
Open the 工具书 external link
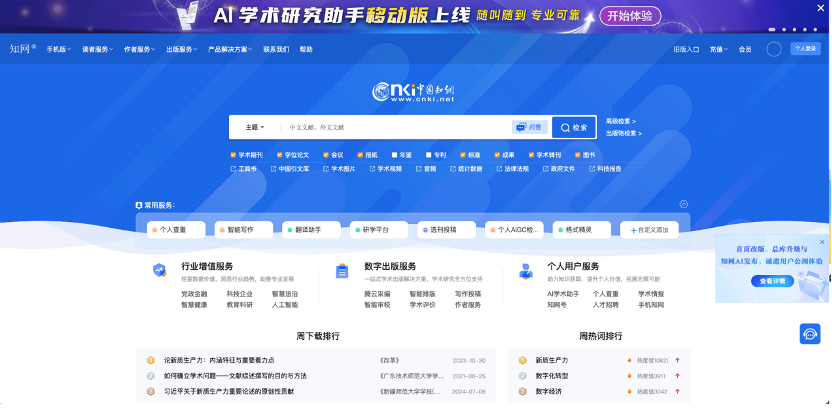(x=244, y=169)
